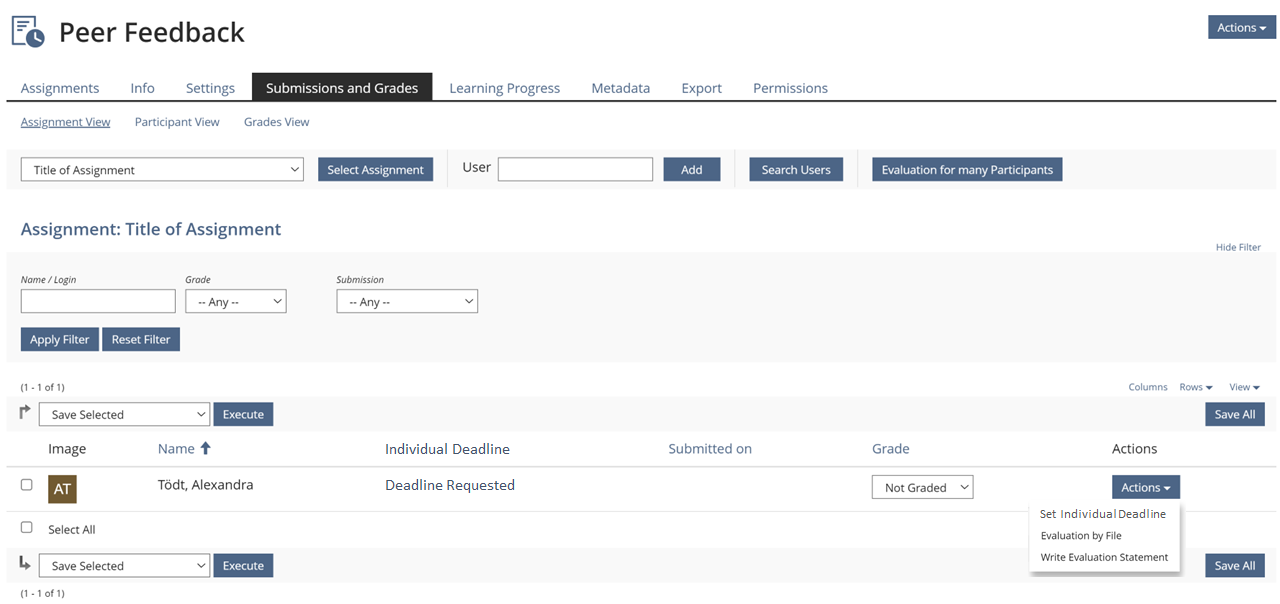The height and width of the screenshot is (604, 1280).
Task: Toggle the Select All checkbox
Action: pyautogui.click(x=27, y=528)
